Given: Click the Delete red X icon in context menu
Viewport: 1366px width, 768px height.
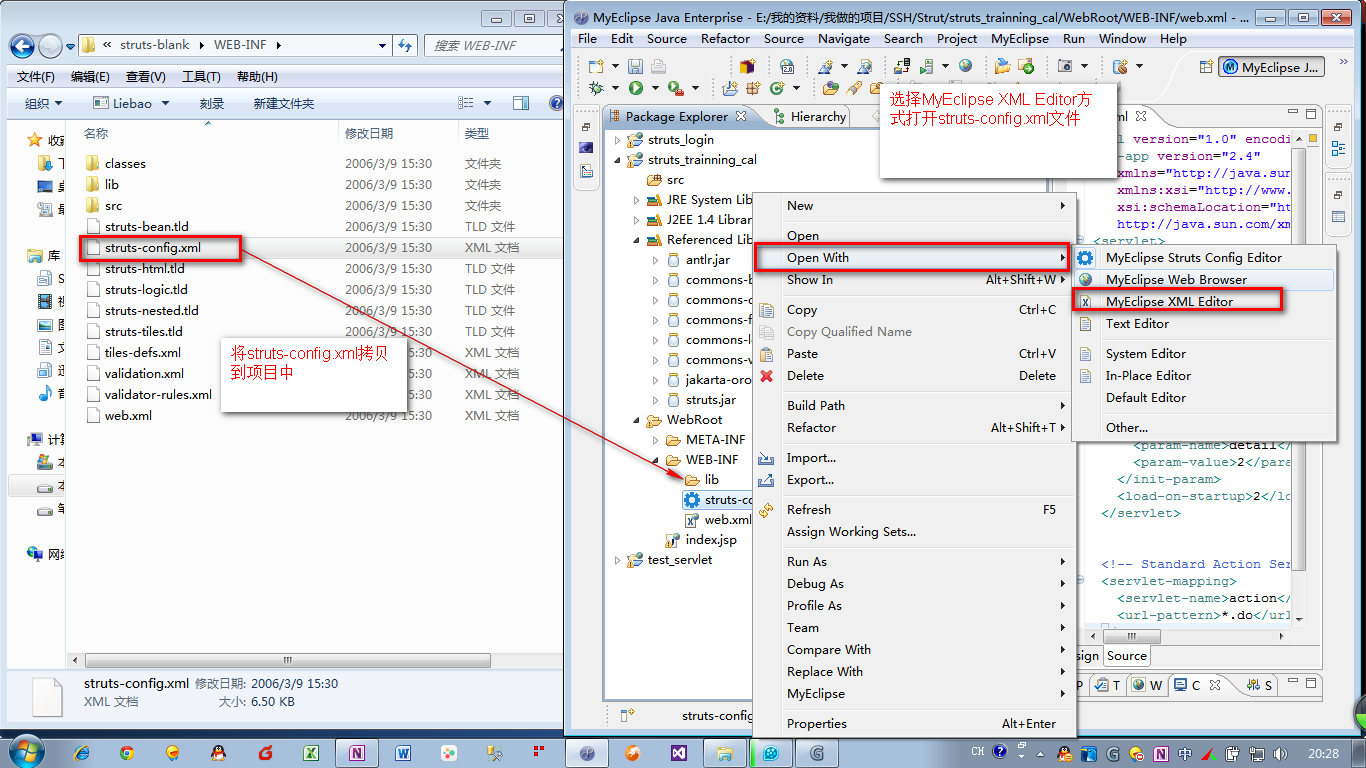Looking at the screenshot, I should click(766, 376).
